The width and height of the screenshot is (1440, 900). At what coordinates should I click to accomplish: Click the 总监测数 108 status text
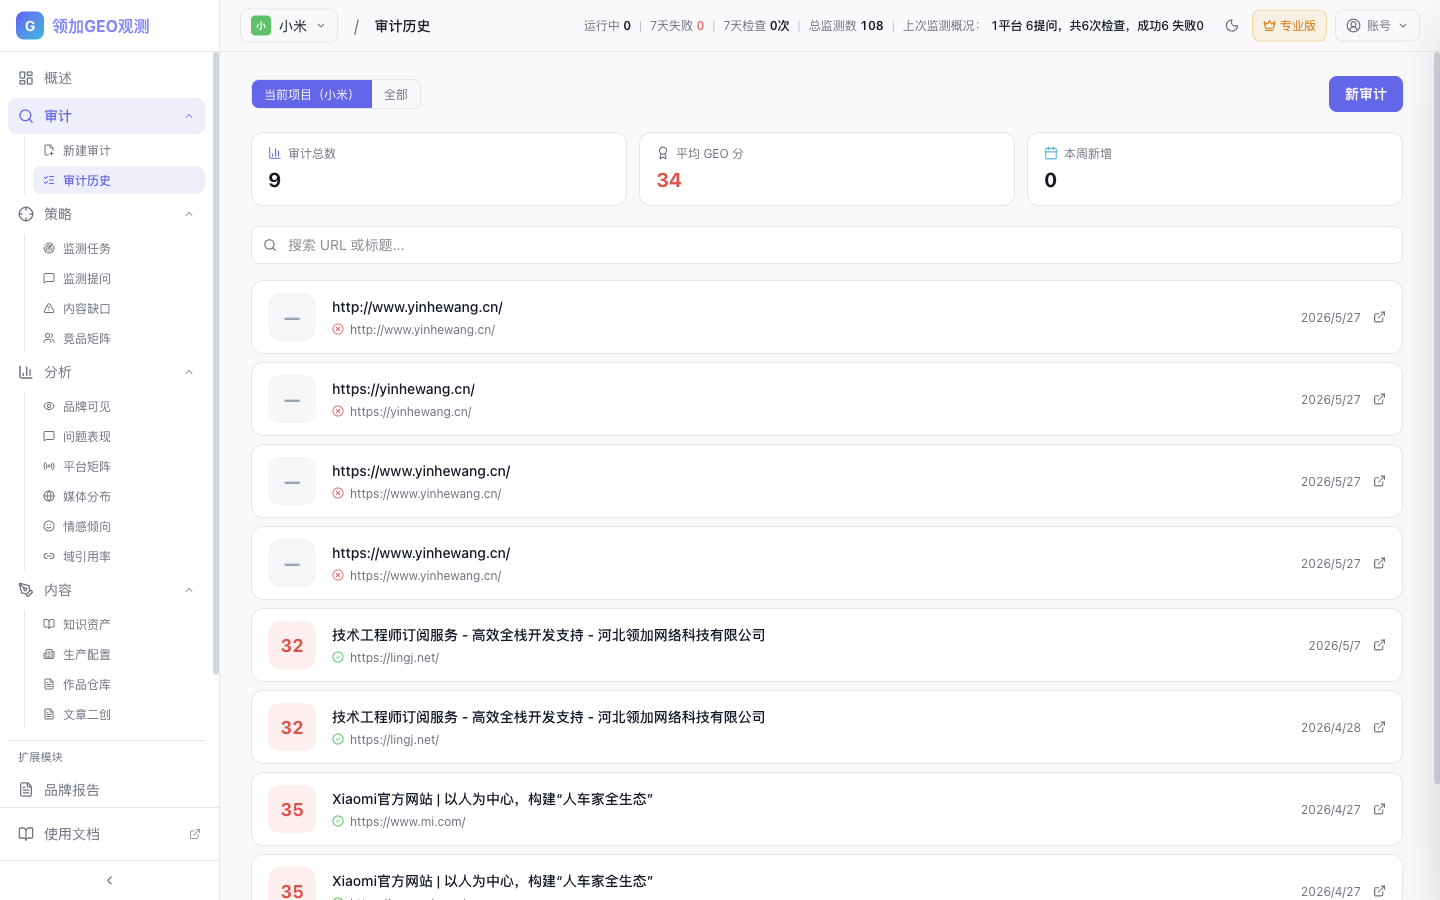(846, 26)
